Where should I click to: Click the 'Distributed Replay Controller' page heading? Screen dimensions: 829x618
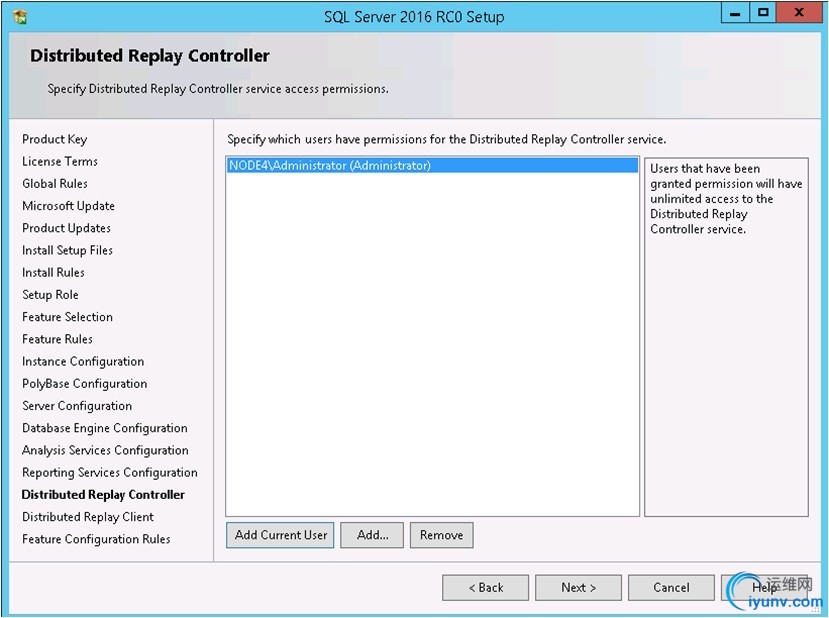click(x=150, y=56)
